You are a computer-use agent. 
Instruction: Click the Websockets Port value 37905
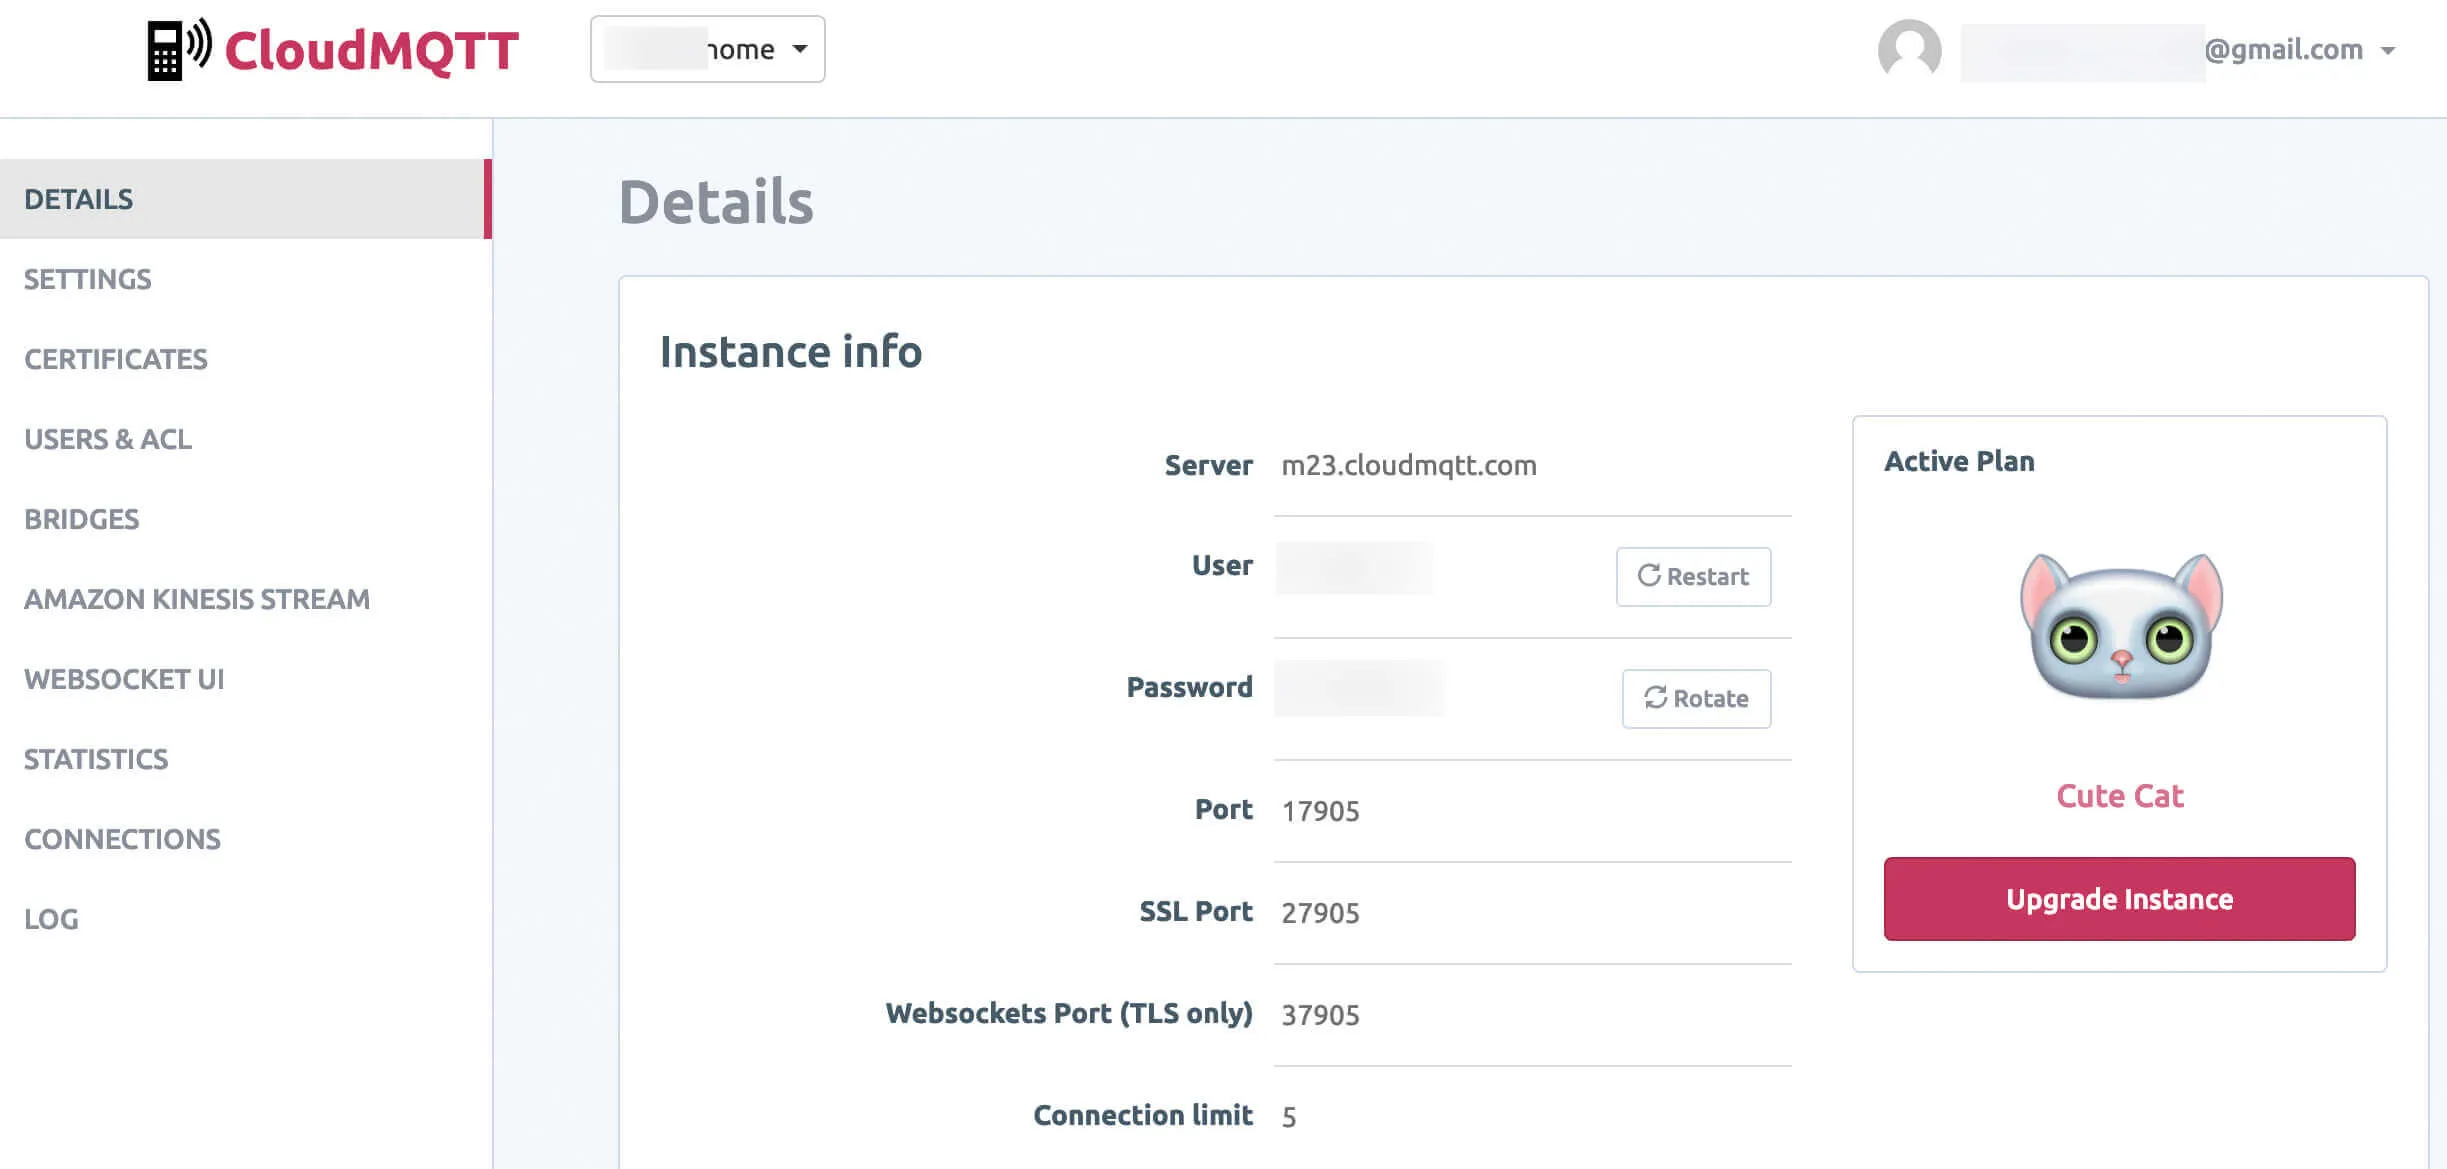[x=1320, y=1015]
